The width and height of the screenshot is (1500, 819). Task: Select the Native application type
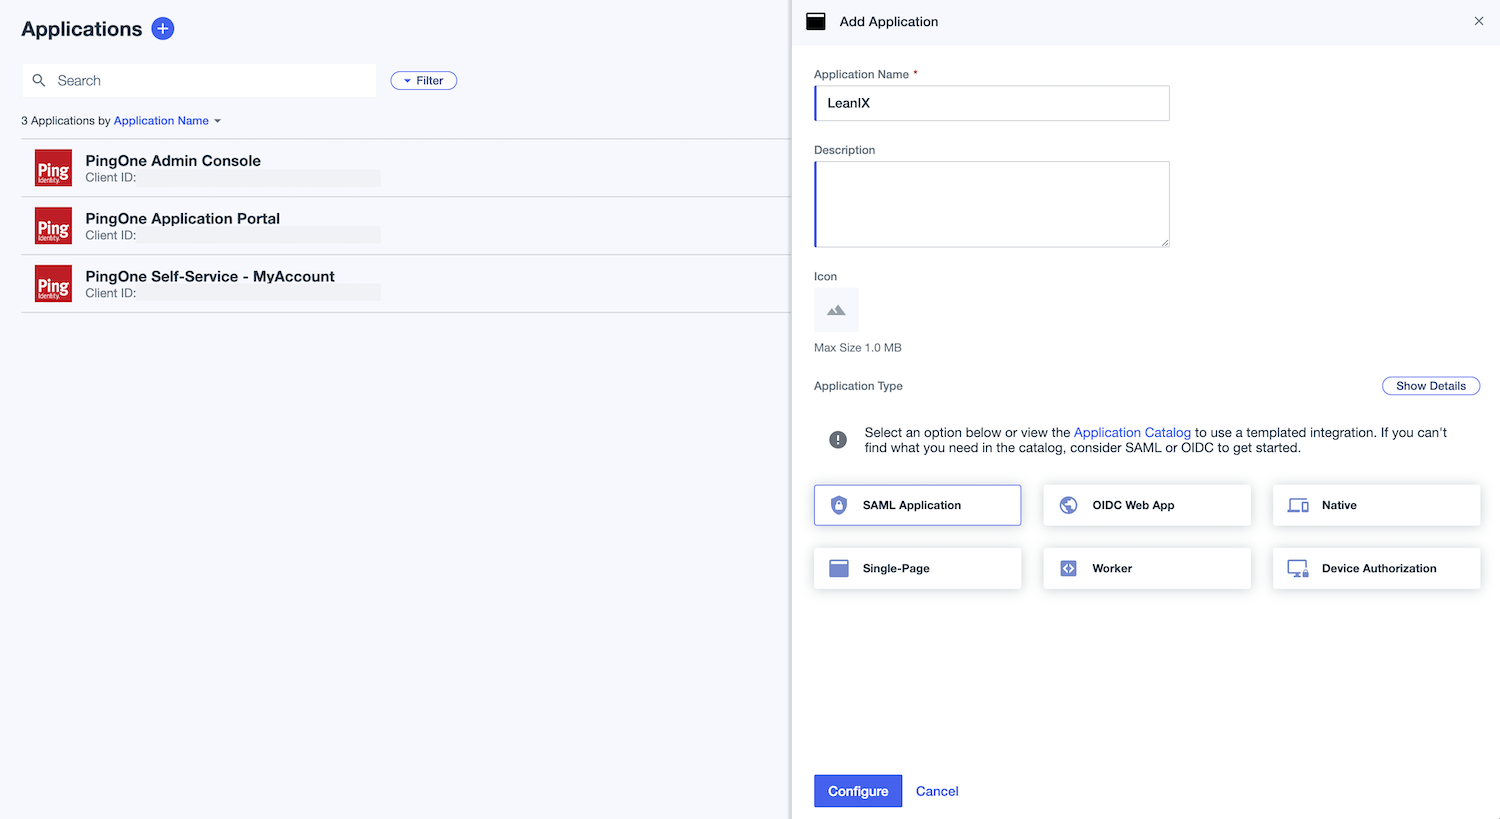1376,505
